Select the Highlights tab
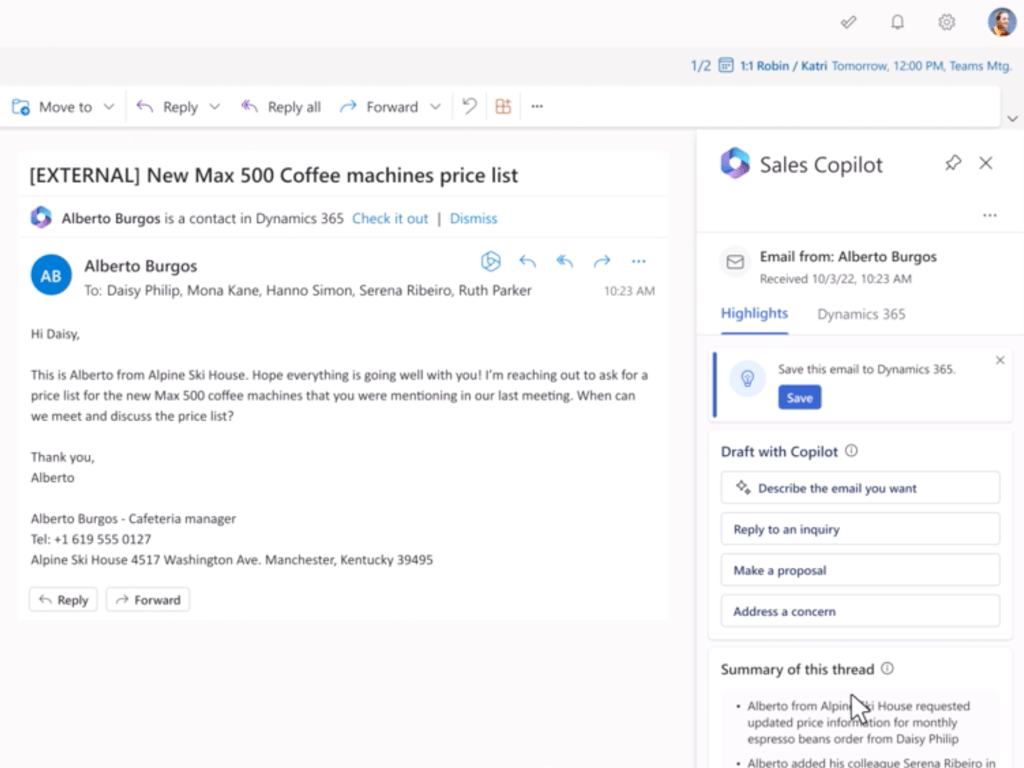The image size is (1024, 768). click(754, 314)
